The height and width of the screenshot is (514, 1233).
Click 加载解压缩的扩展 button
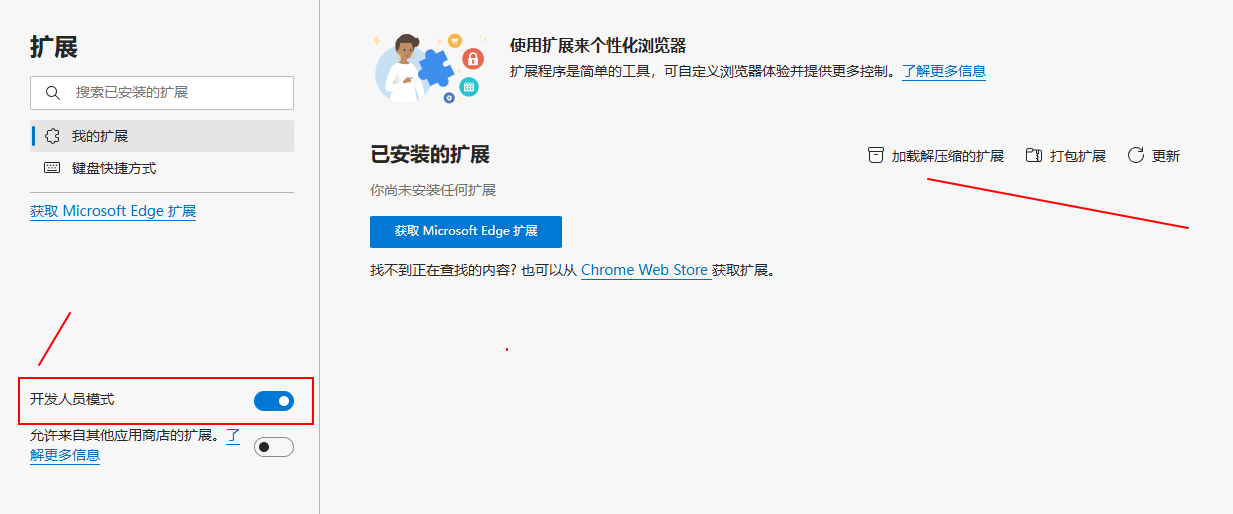[935, 155]
